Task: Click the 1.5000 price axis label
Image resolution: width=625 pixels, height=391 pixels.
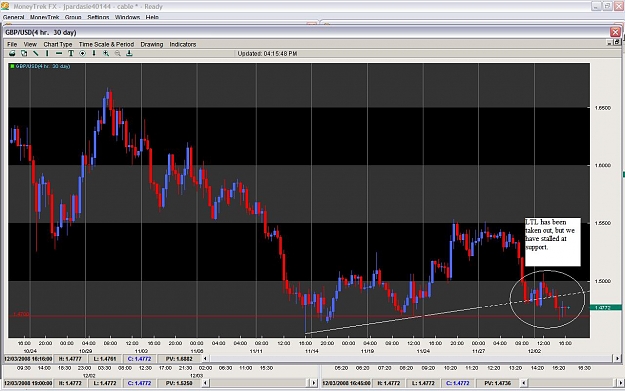Action: 602,281
